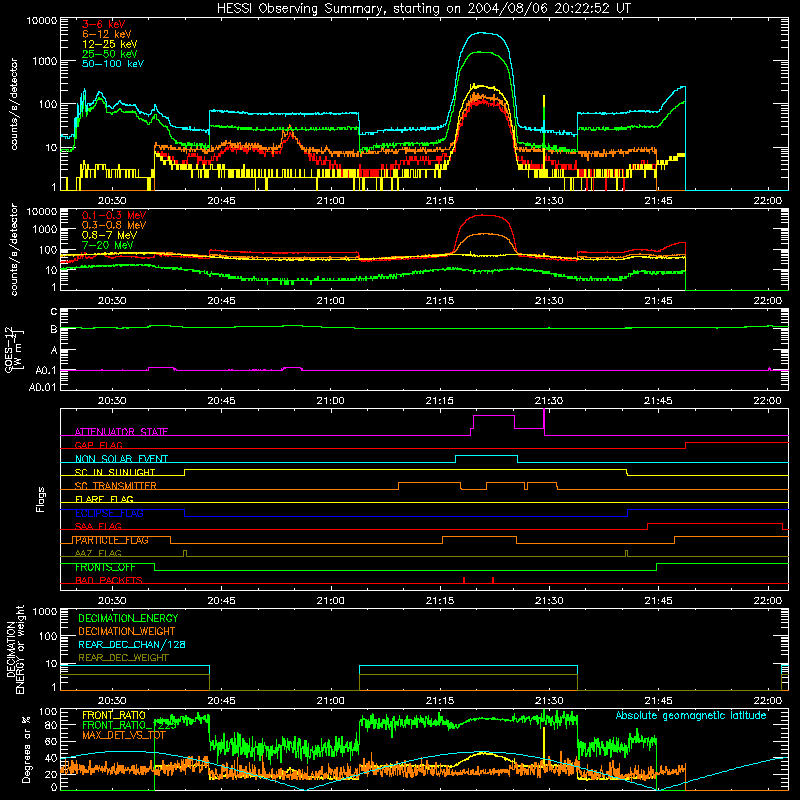Click the raised ATTENUATOR_STATE step near 21:20
This screenshot has height=800, width=800.
[493, 416]
